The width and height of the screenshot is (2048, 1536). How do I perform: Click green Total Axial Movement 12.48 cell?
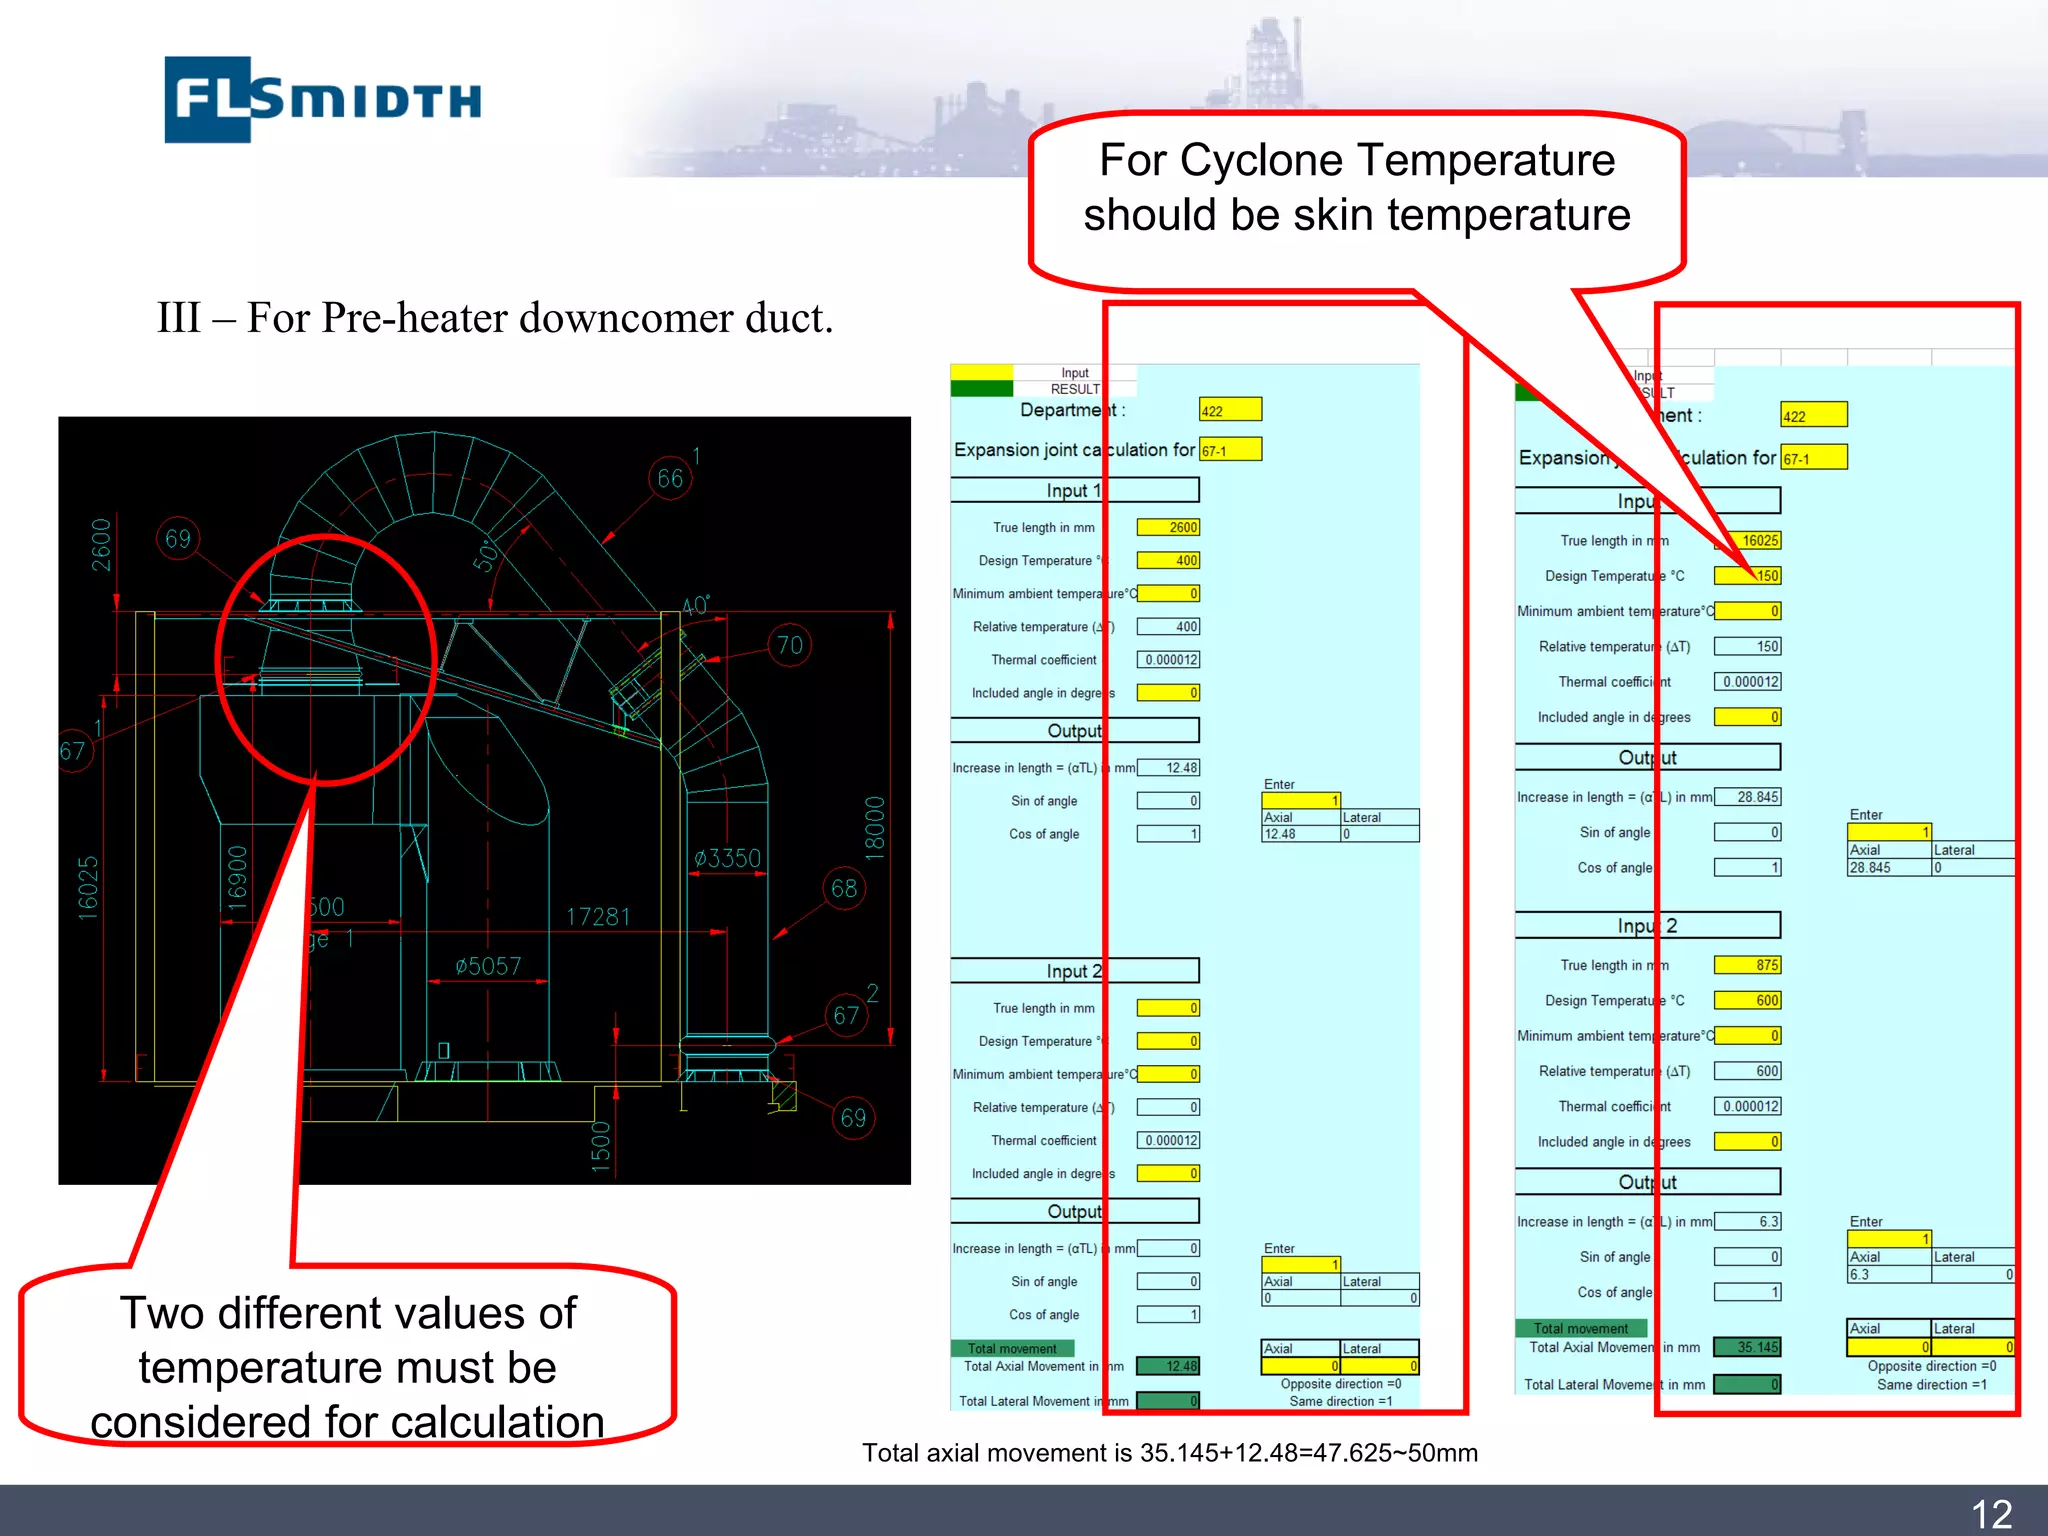(x=1168, y=1366)
